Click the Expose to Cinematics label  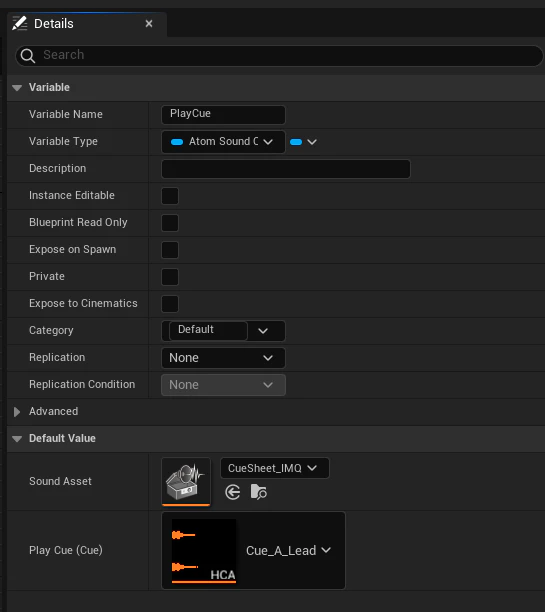pos(83,303)
